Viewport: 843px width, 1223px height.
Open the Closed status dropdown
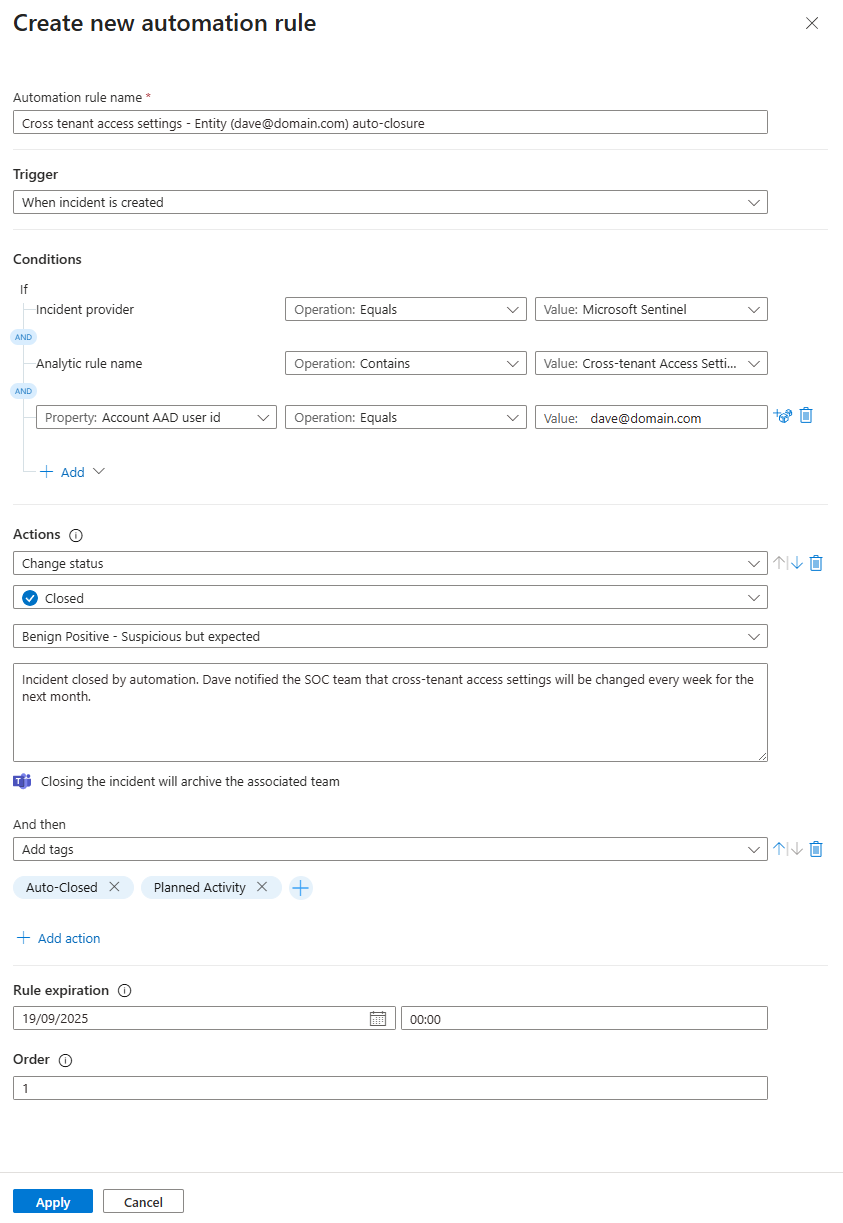[390, 598]
